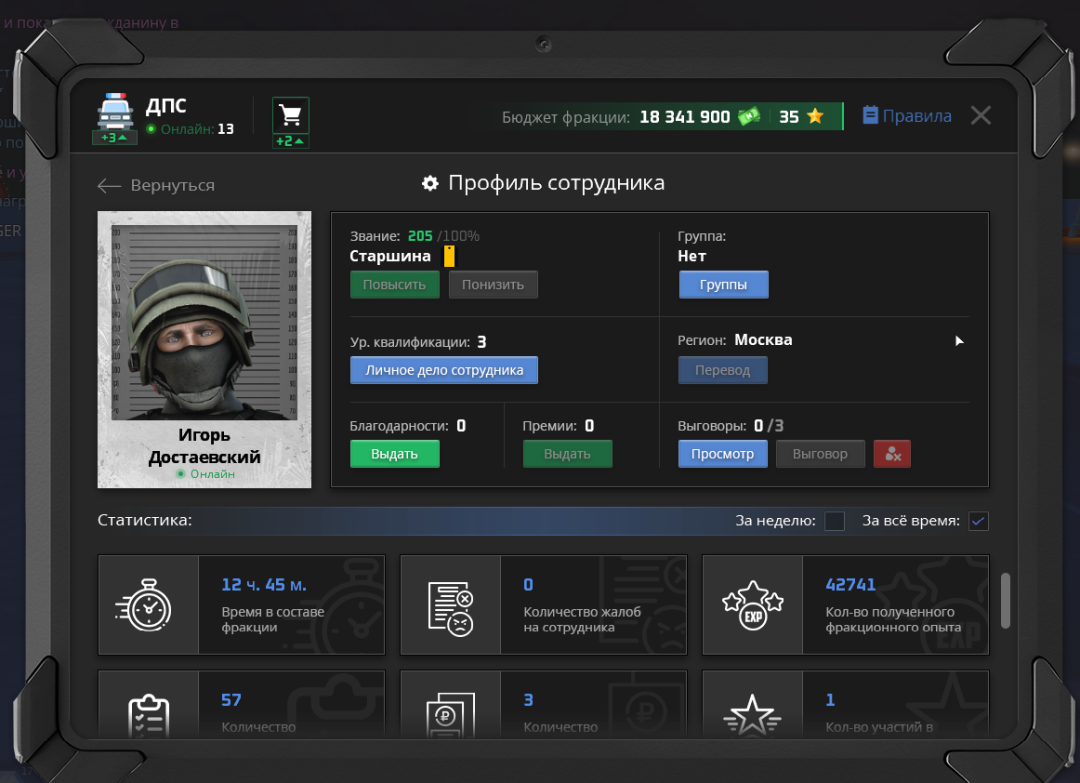Click the DPS police car faction icon
1080x783 pixels.
click(x=115, y=112)
